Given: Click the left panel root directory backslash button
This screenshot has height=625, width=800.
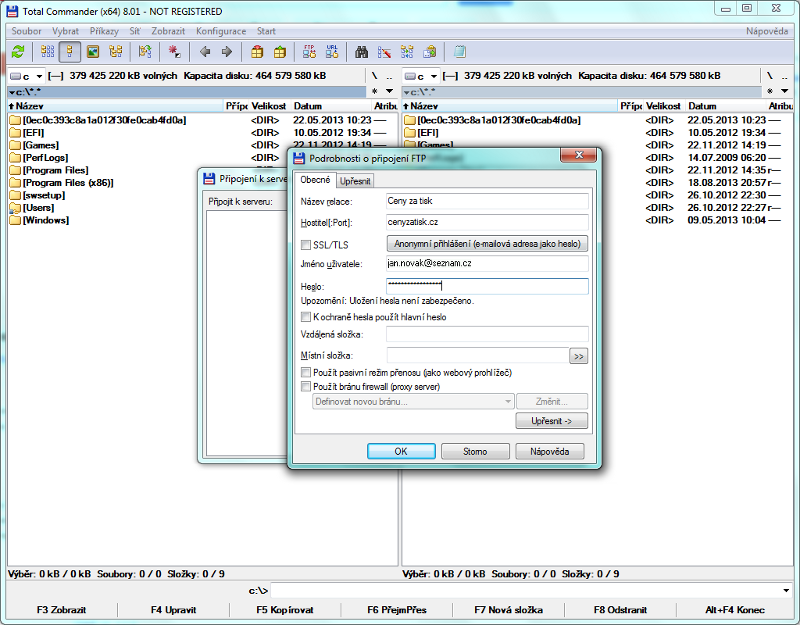Looking at the screenshot, I should (374, 76).
